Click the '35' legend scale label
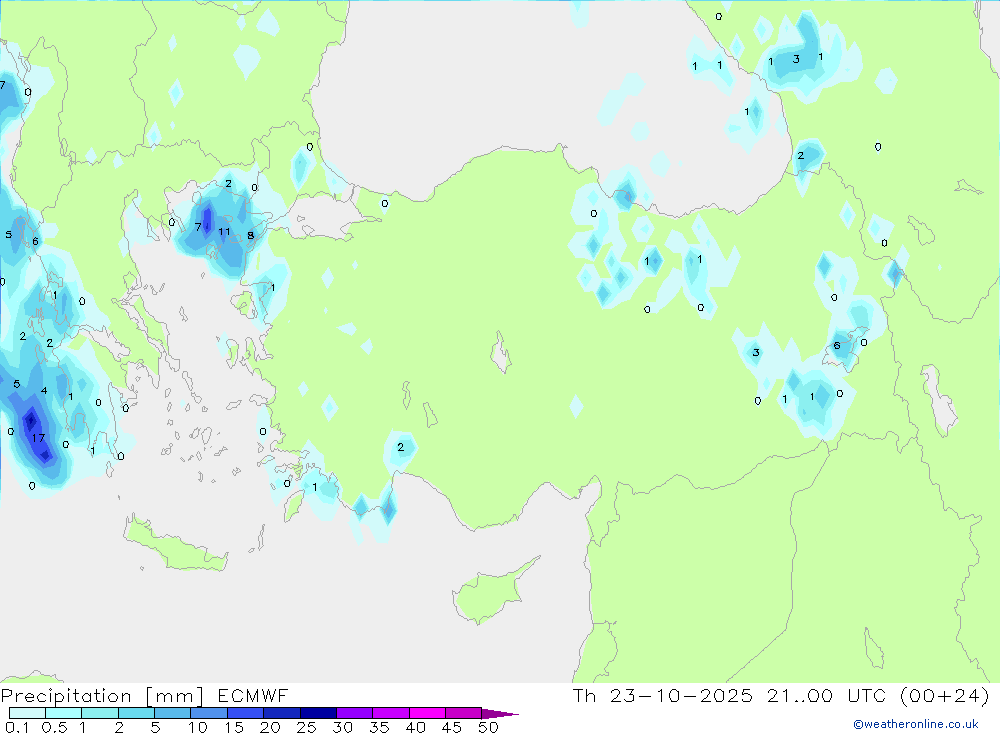 pos(379,727)
